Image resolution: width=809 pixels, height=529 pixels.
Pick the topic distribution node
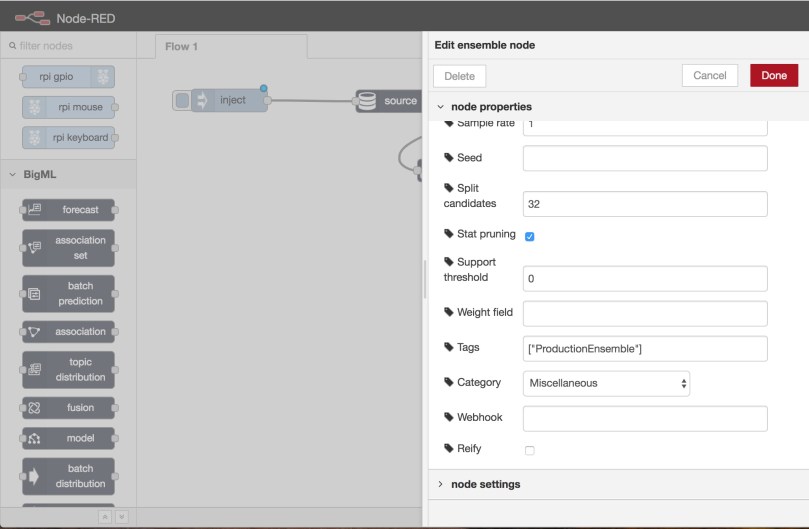click(68, 370)
